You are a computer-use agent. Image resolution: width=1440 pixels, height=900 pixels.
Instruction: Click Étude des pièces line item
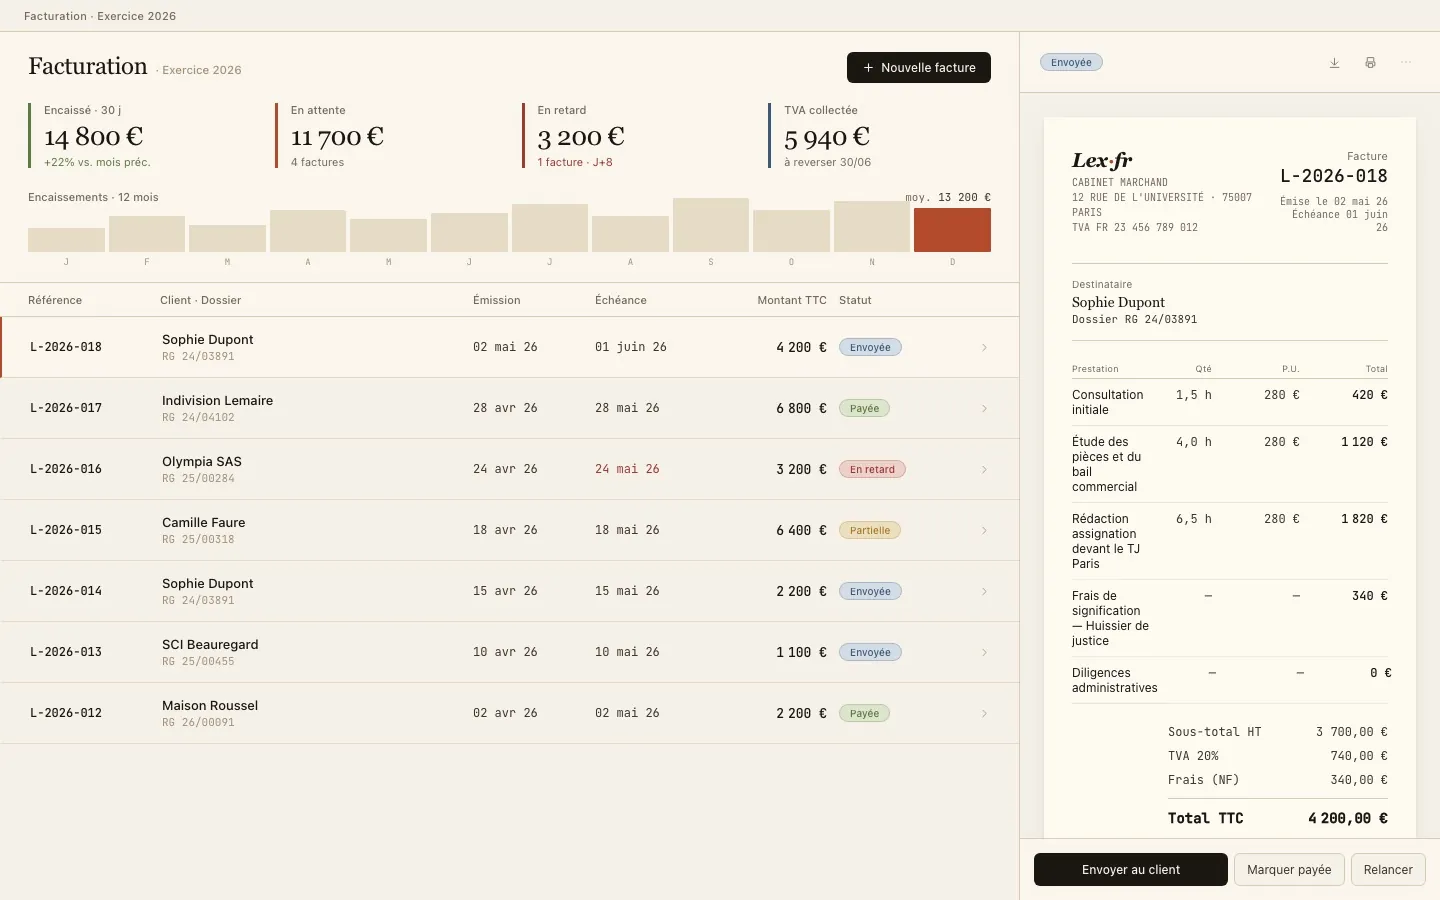coord(1106,464)
